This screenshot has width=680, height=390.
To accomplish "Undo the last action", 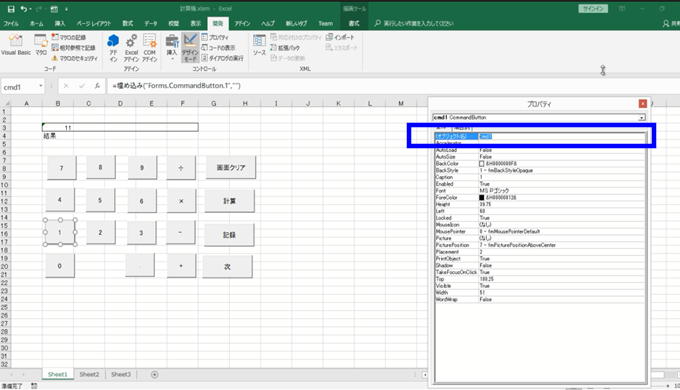I will (x=24, y=9).
